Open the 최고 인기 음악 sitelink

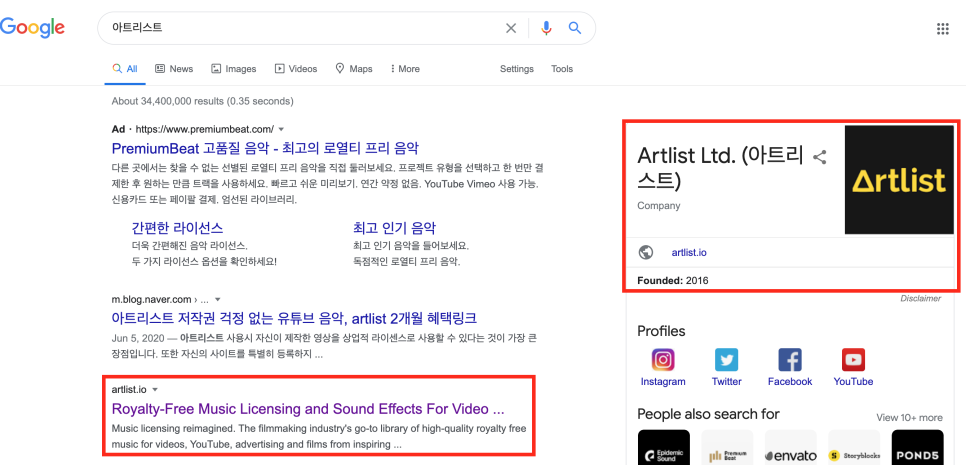click(x=395, y=228)
